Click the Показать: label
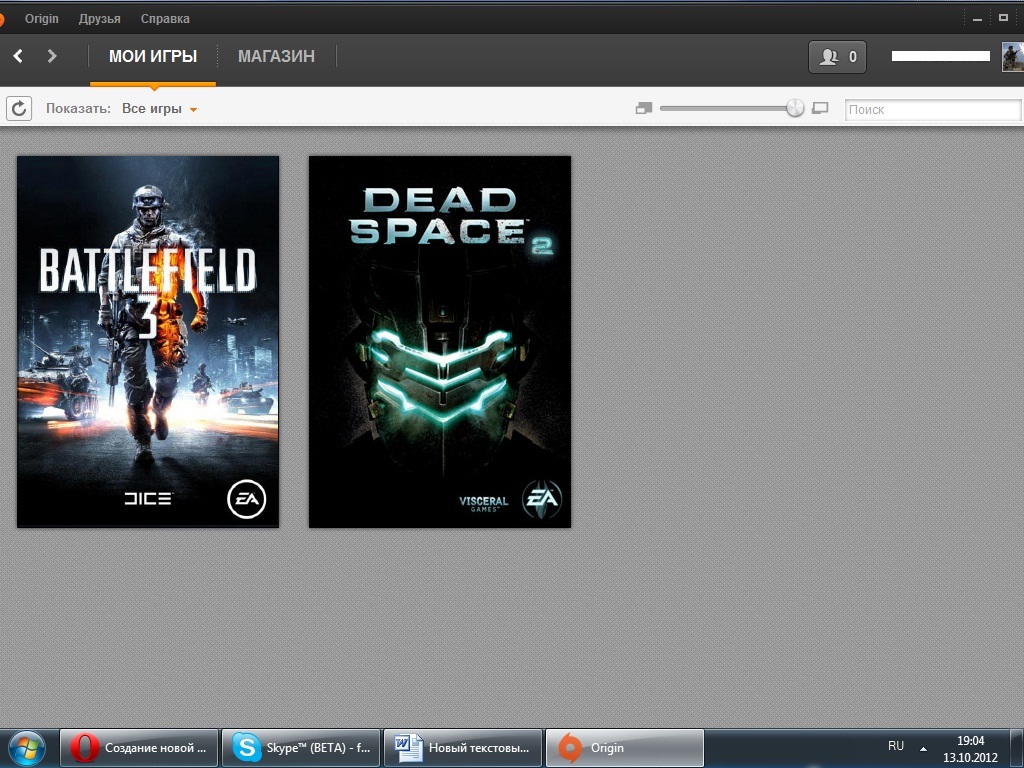Viewport: 1024px width, 768px height. [78, 108]
